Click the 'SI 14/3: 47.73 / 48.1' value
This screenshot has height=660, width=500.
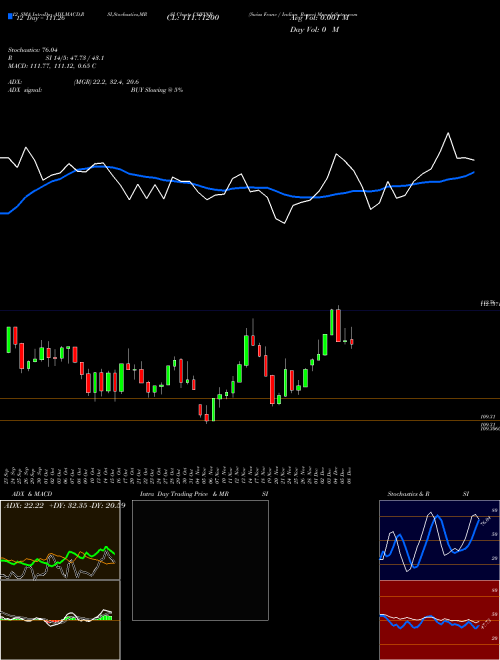75,58
